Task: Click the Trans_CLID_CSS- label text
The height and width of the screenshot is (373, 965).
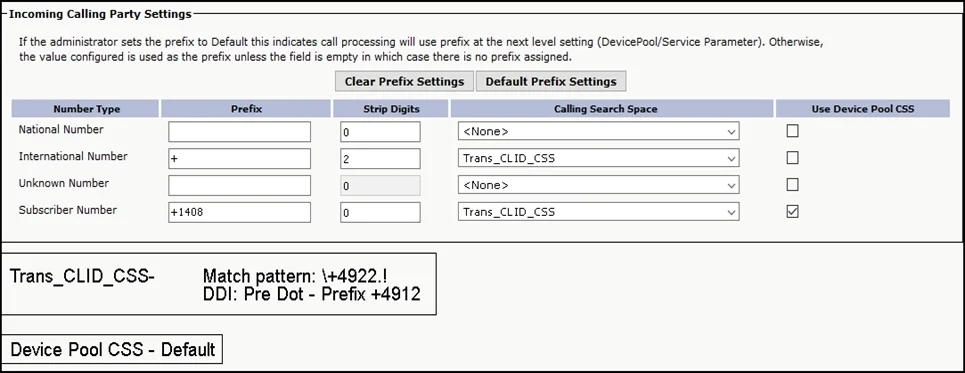Action: point(82,276)
